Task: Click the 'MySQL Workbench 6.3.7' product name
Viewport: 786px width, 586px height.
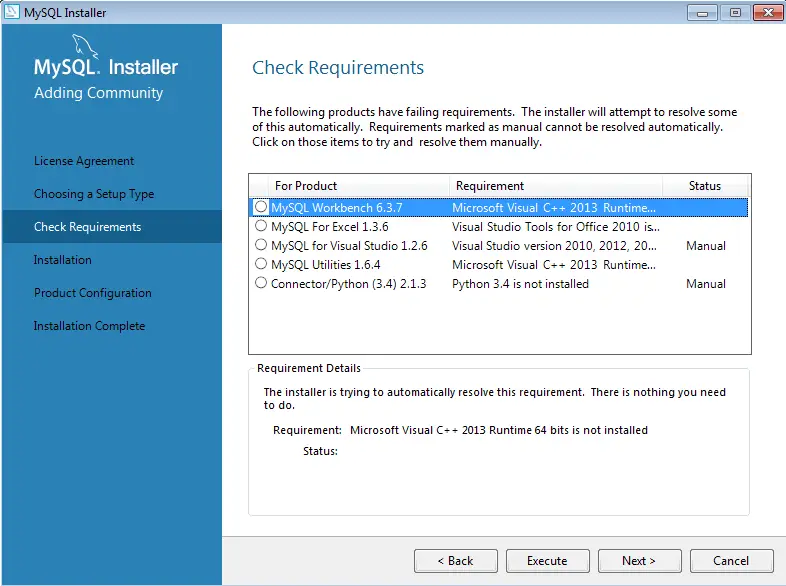Action: pyautogui.click(x=336, y=208)
